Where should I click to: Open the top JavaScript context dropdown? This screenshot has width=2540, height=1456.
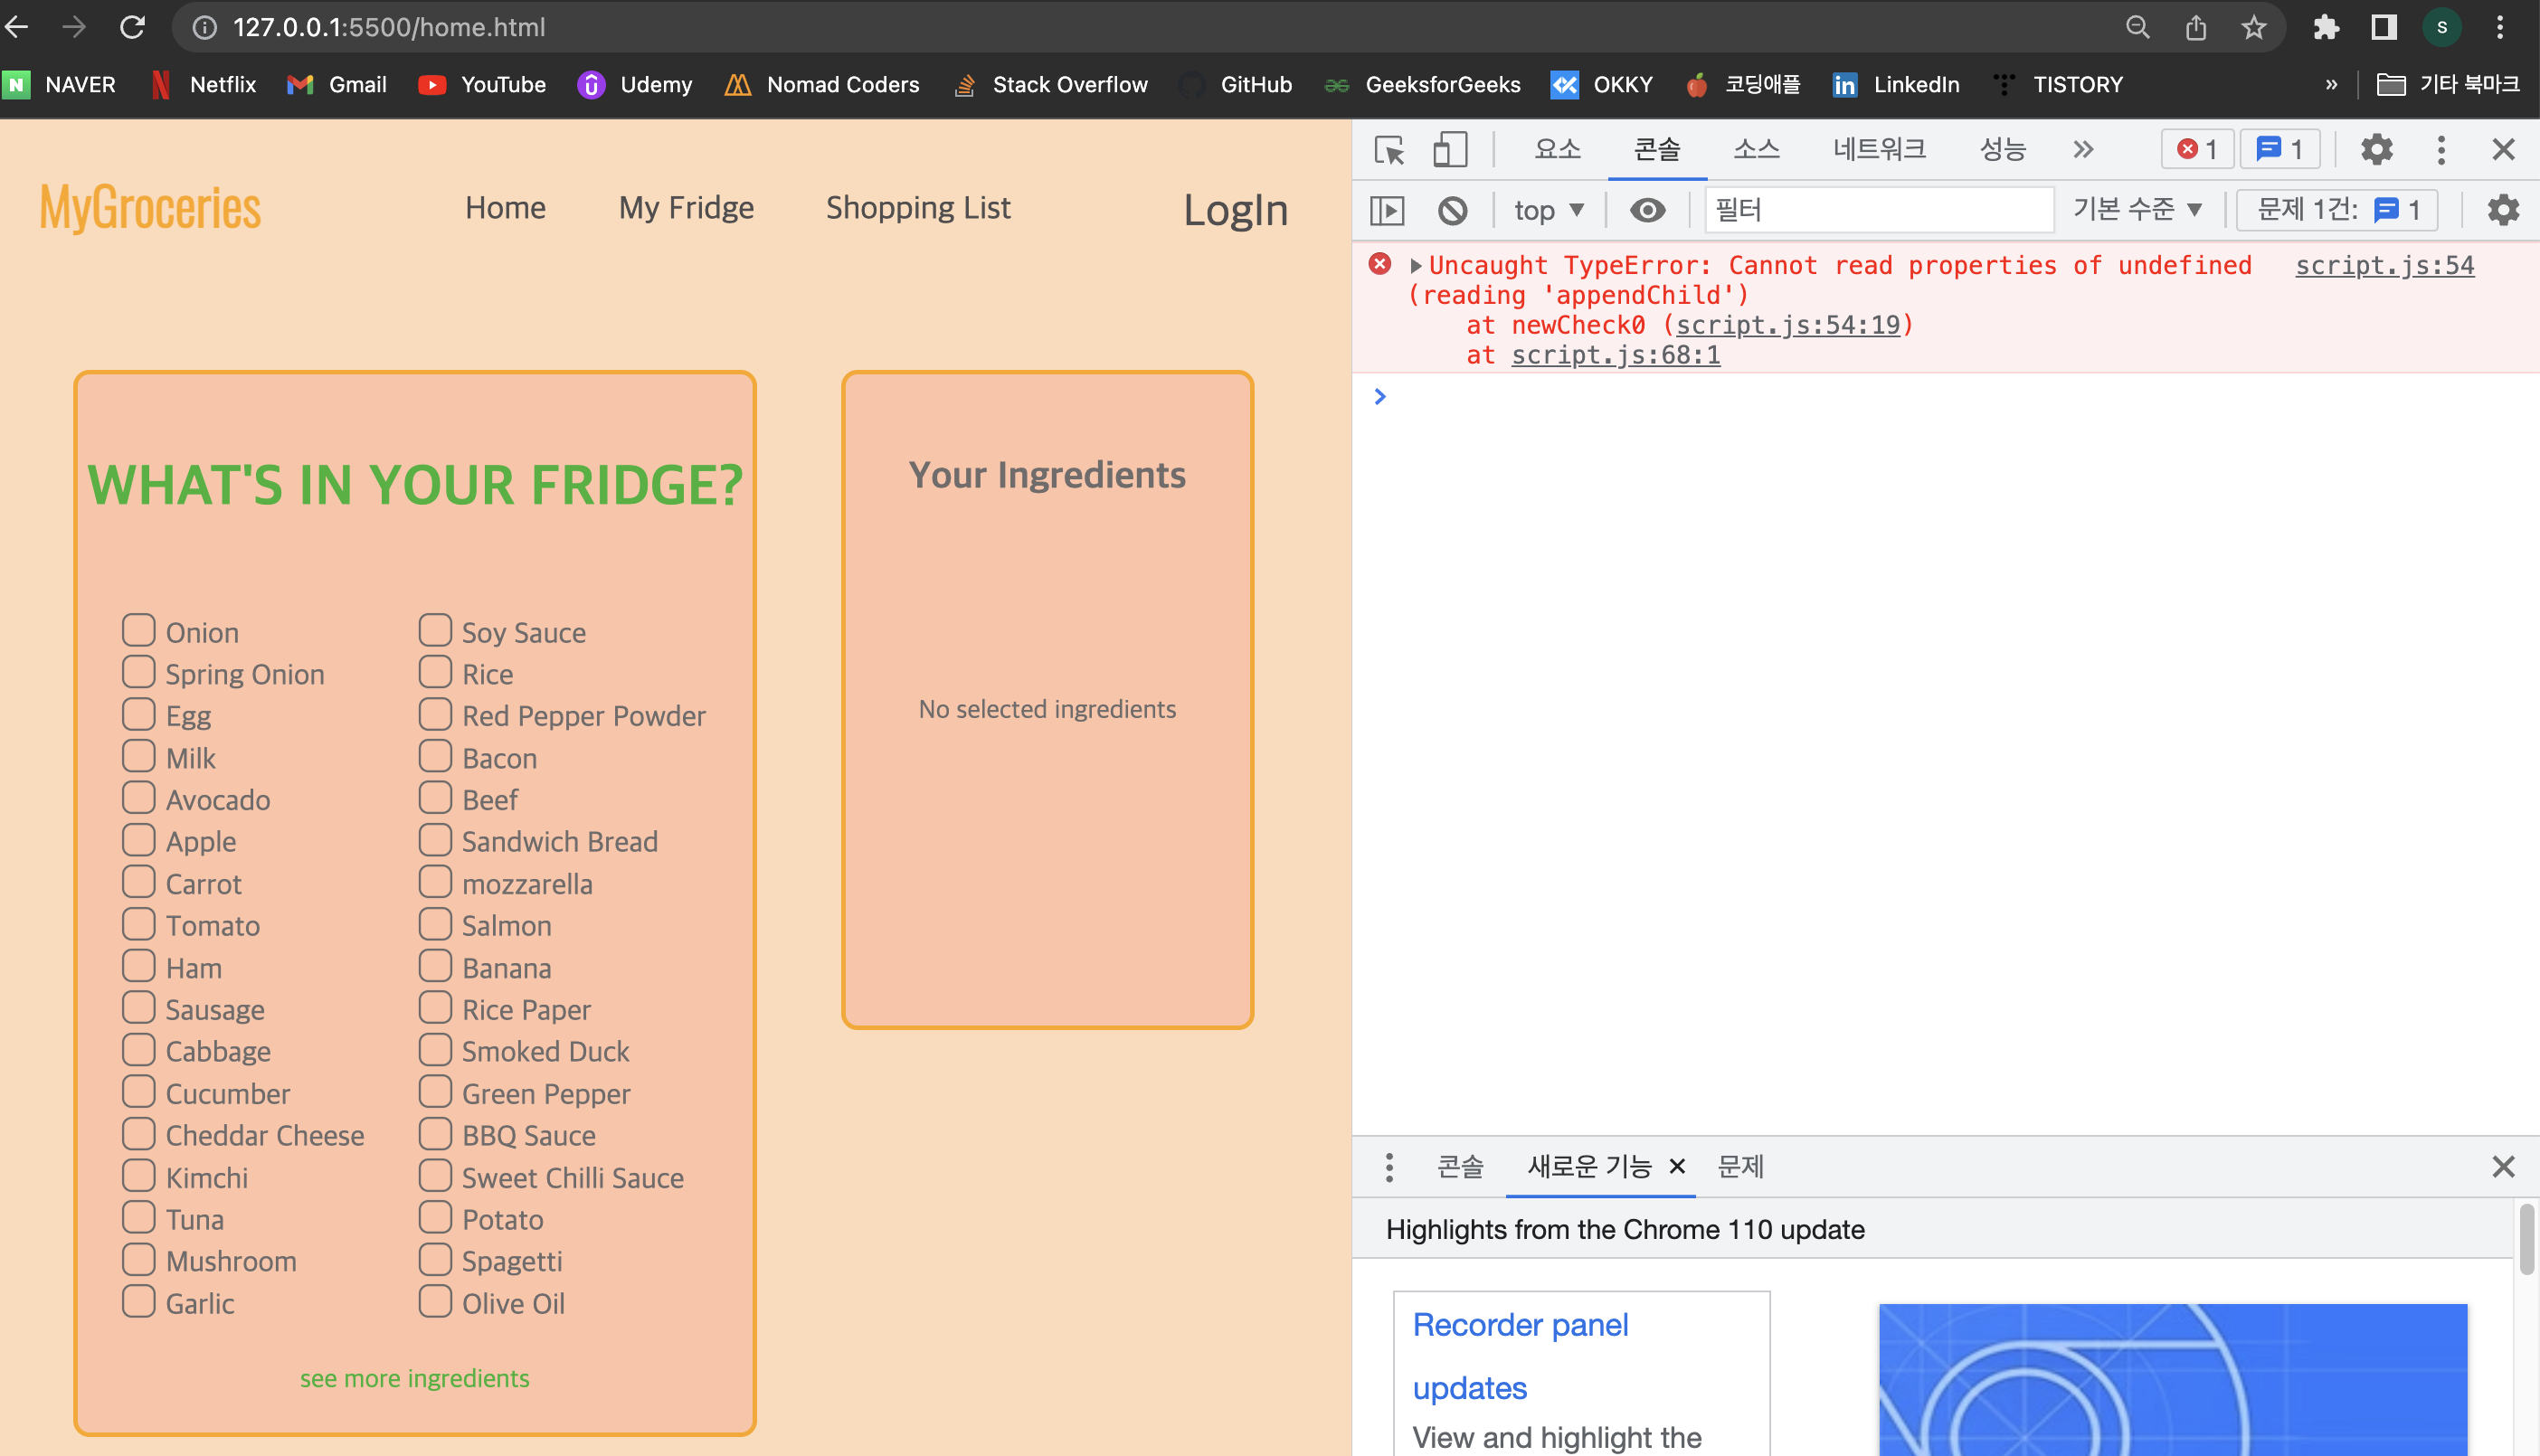point(1548,210)
